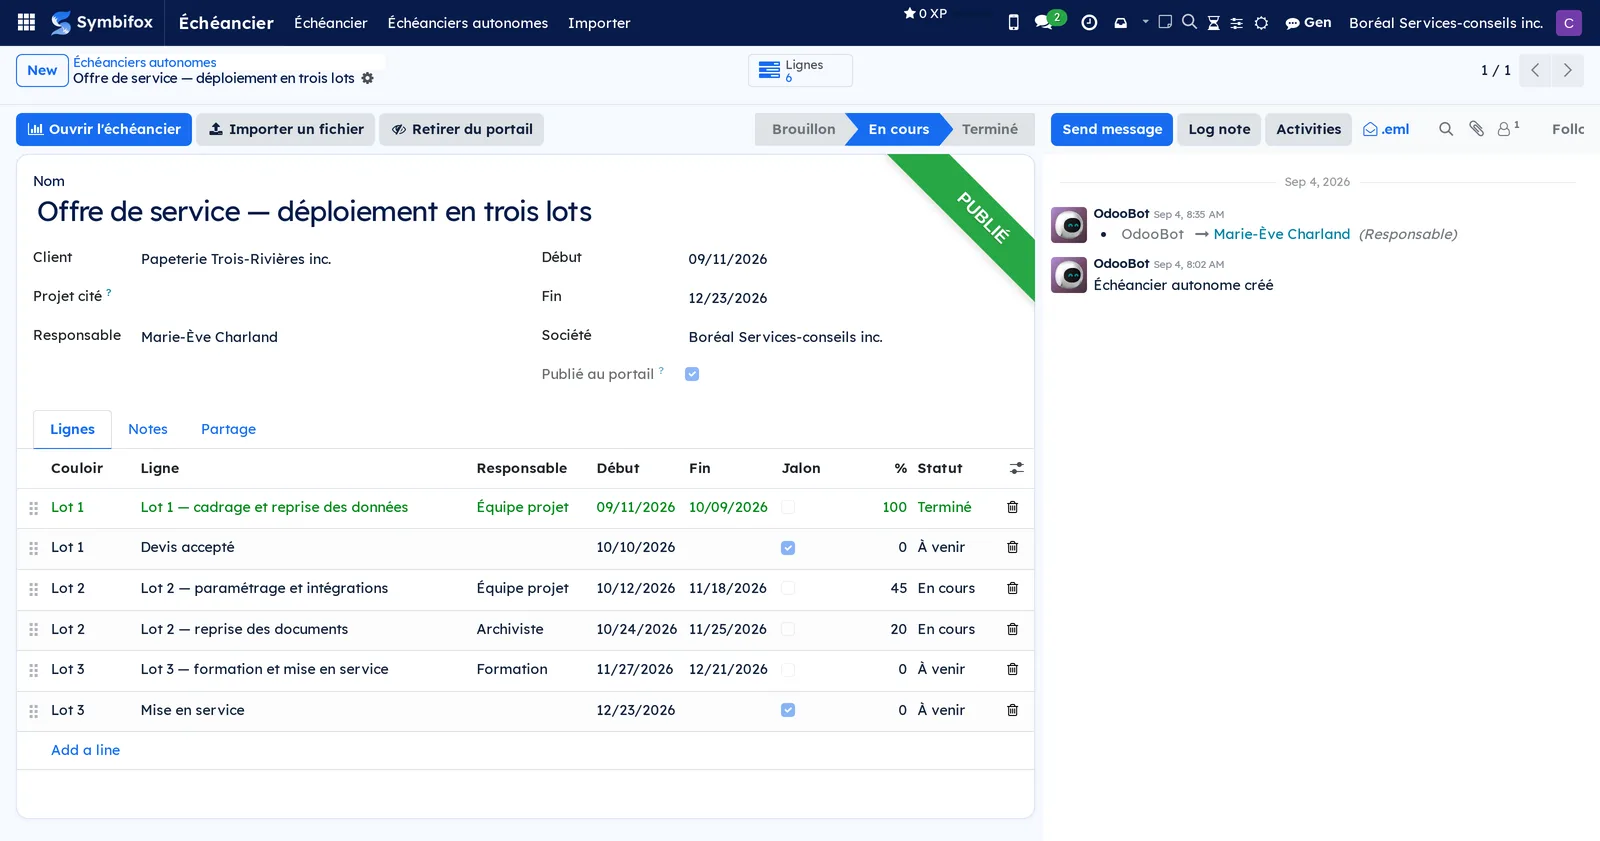The width and height of the screenshot is (1600, 841).
Task: Expand the small caret next to tray icon
Action: [x=1146, y=21]
